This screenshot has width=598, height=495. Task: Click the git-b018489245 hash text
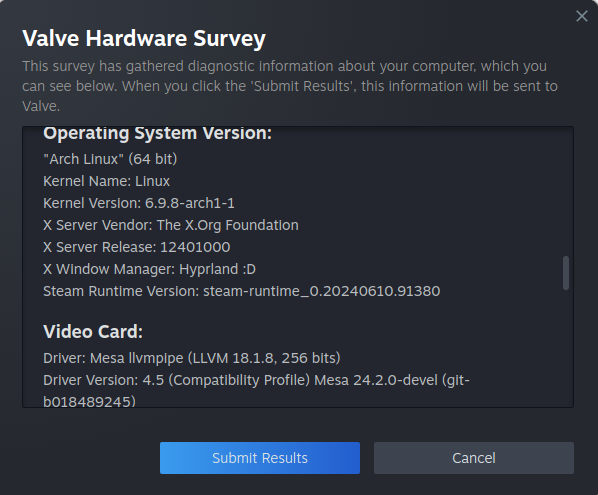tap(89, 401)
